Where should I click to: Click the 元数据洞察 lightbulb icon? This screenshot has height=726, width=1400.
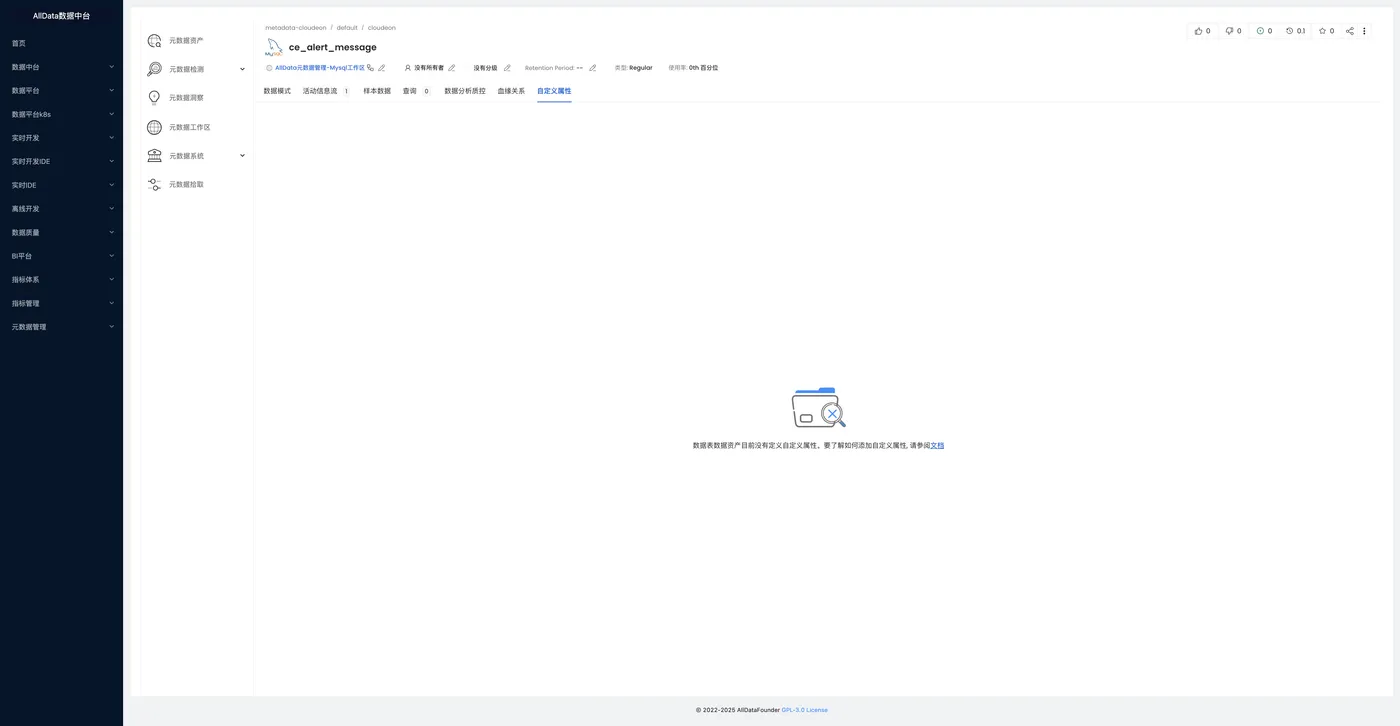(x=154, y=98)
